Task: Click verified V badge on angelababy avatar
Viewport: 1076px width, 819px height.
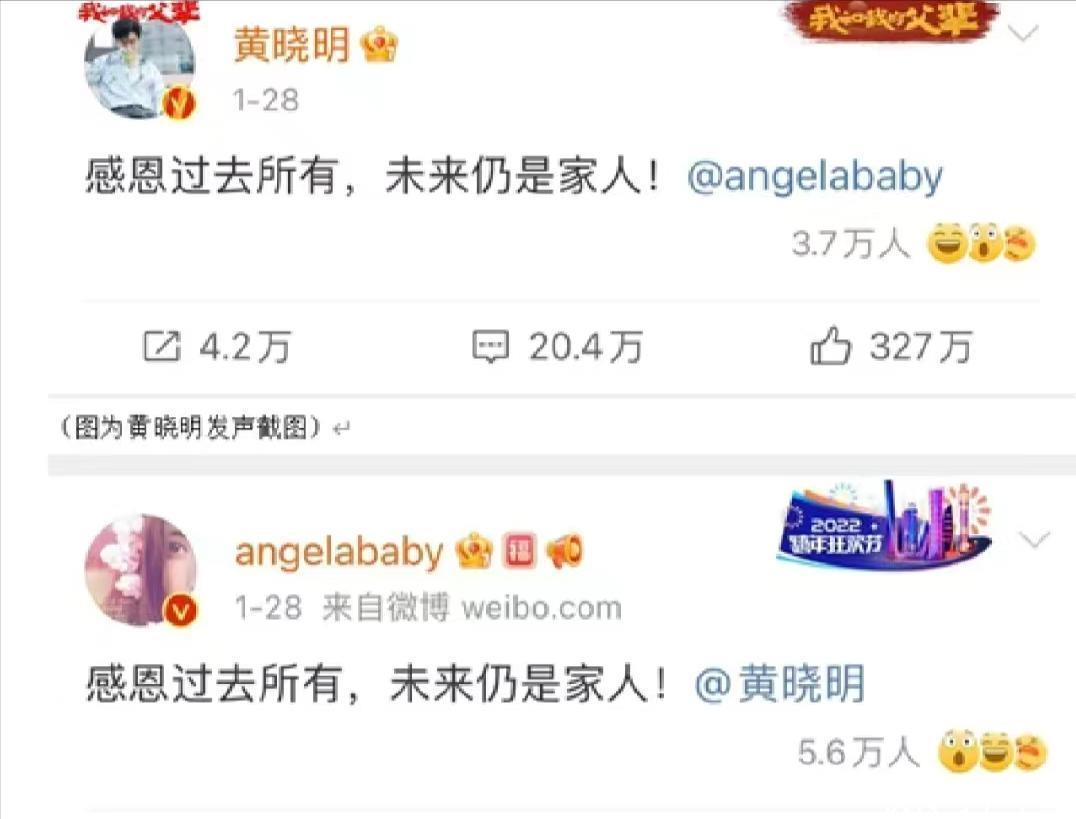Action: (x=180, y=610)
